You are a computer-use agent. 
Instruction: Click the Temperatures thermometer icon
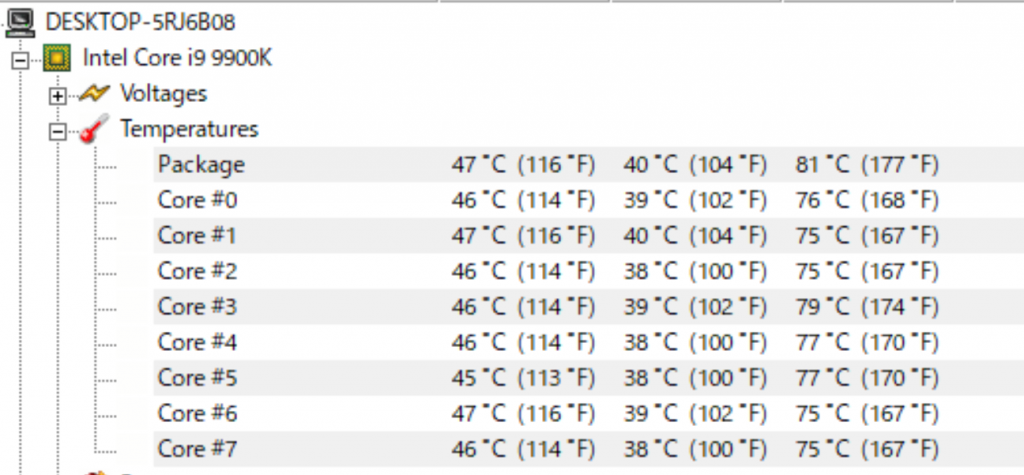pyautogui.click(x=94, y=130)
